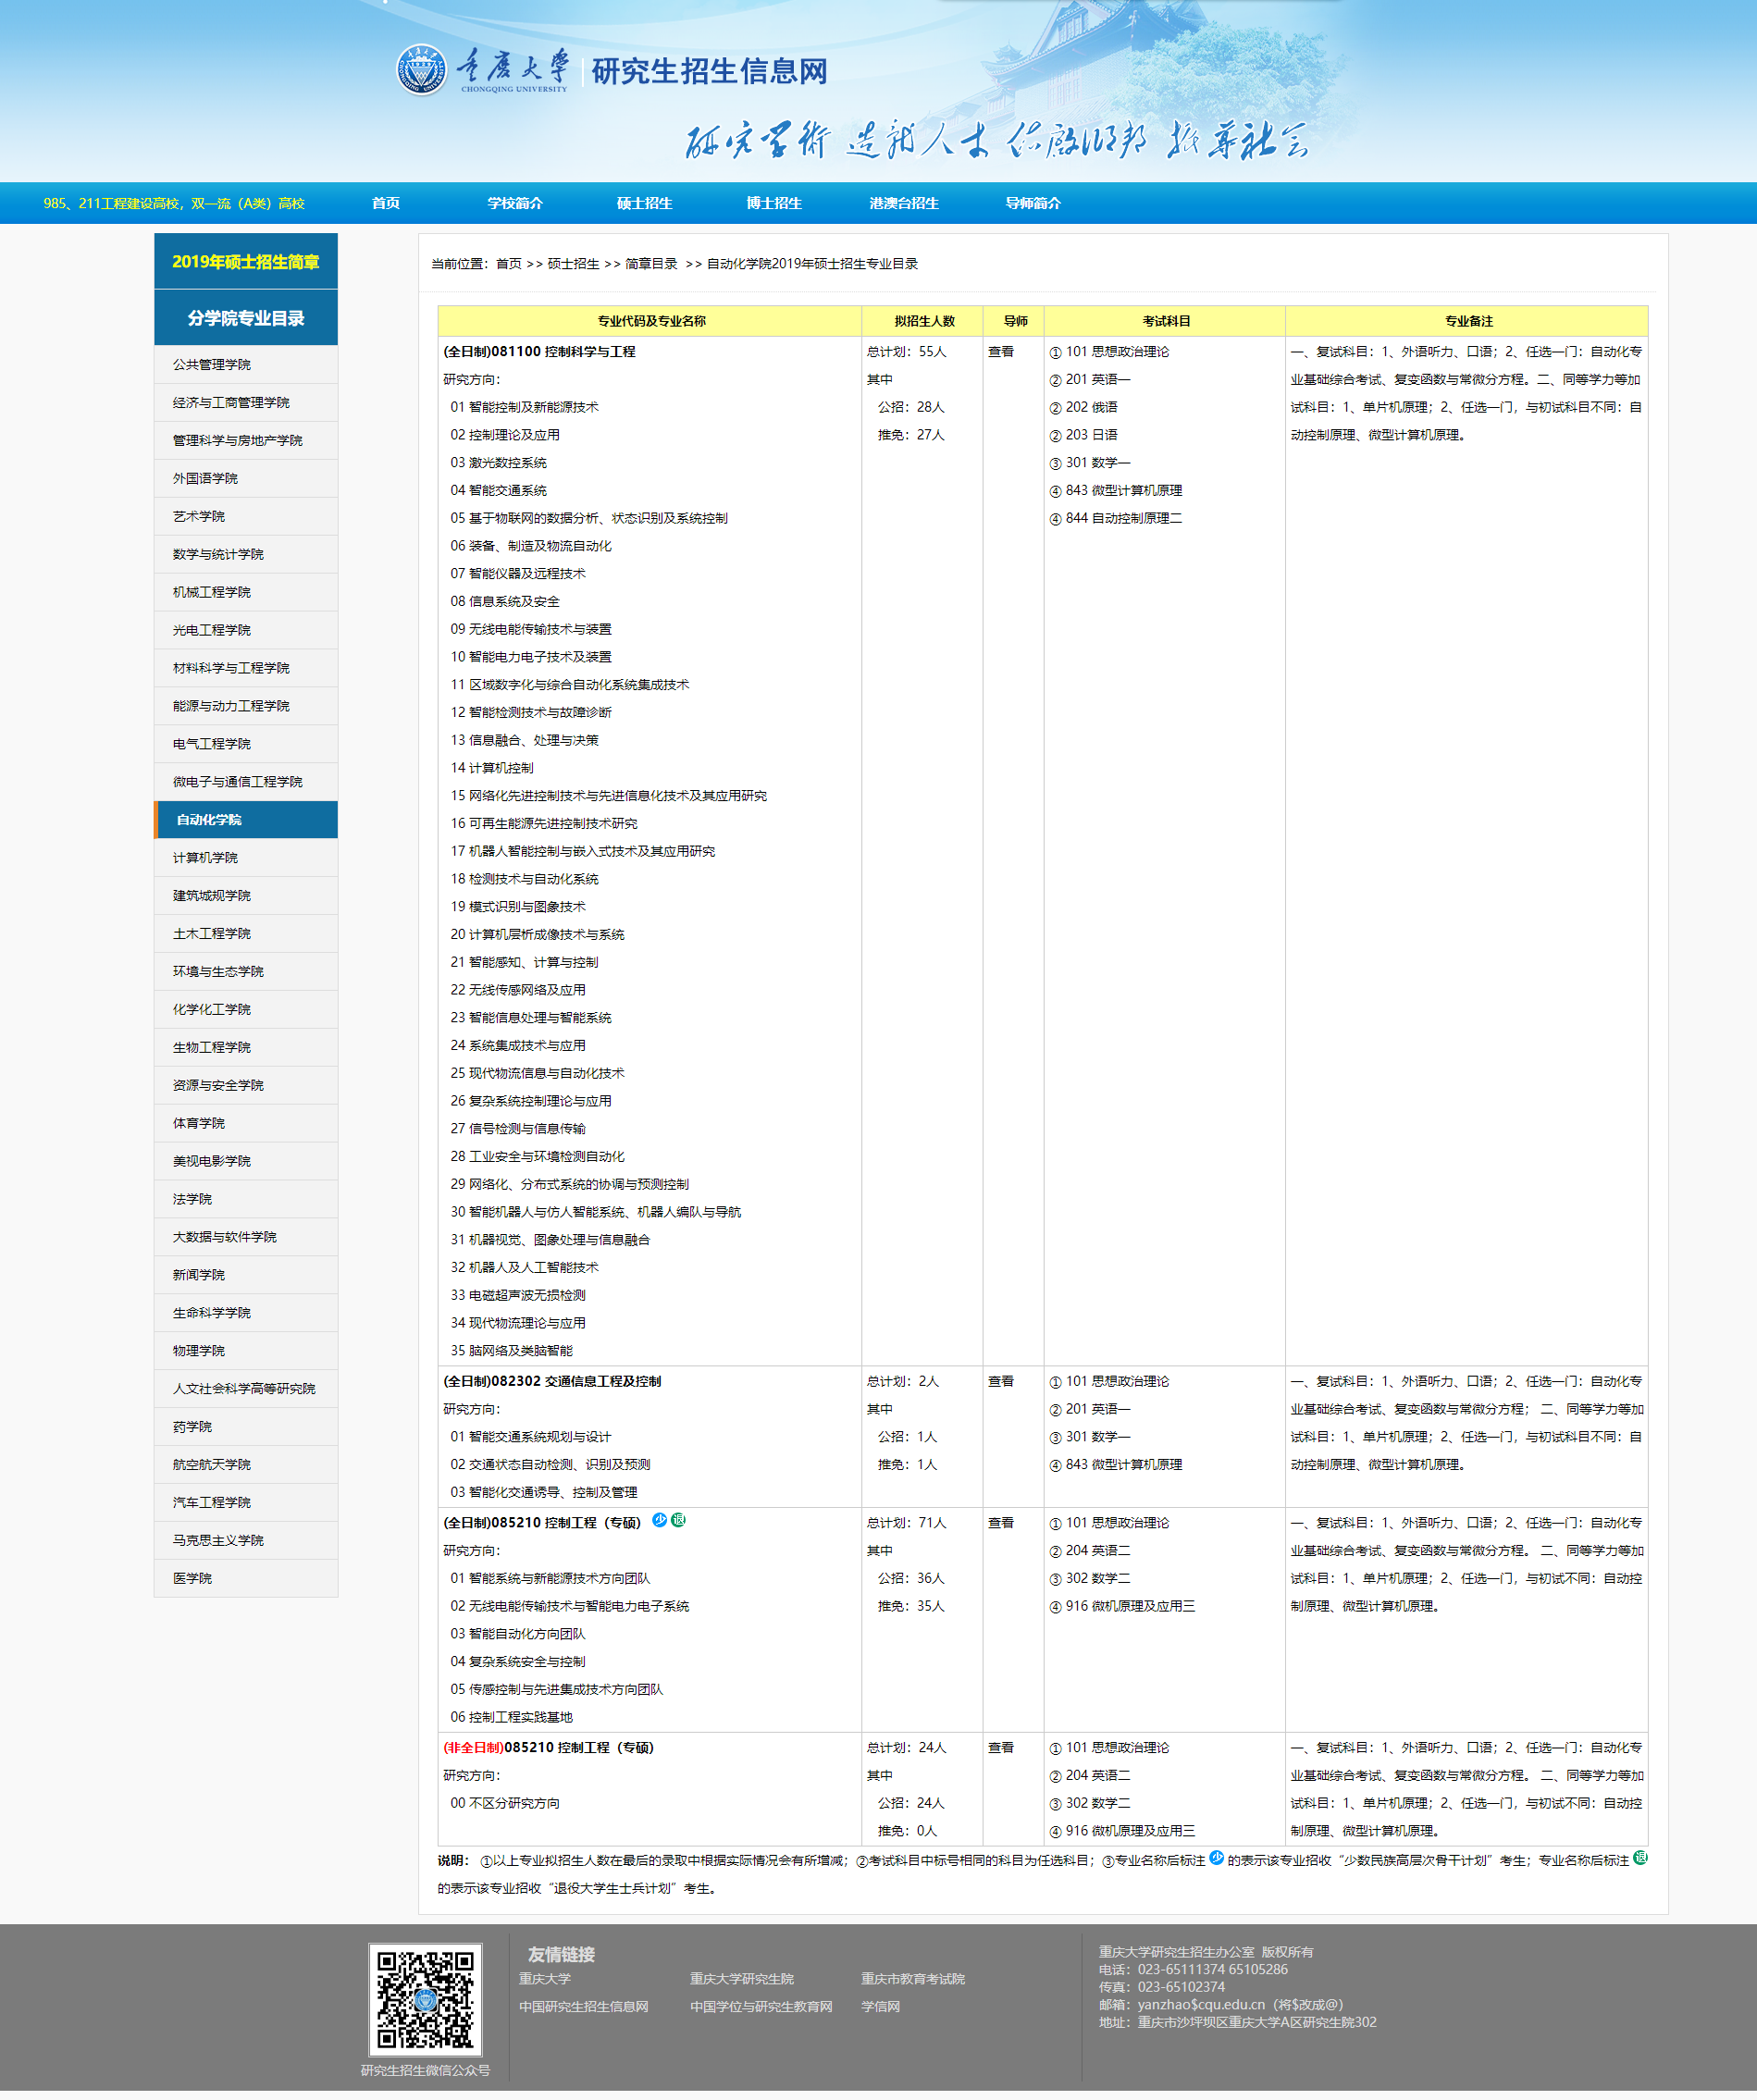Click the blue minority plan icon beside 085210 控制工程
The height and width of the screenshot is (2100, 1757).
pos(659,1520)
